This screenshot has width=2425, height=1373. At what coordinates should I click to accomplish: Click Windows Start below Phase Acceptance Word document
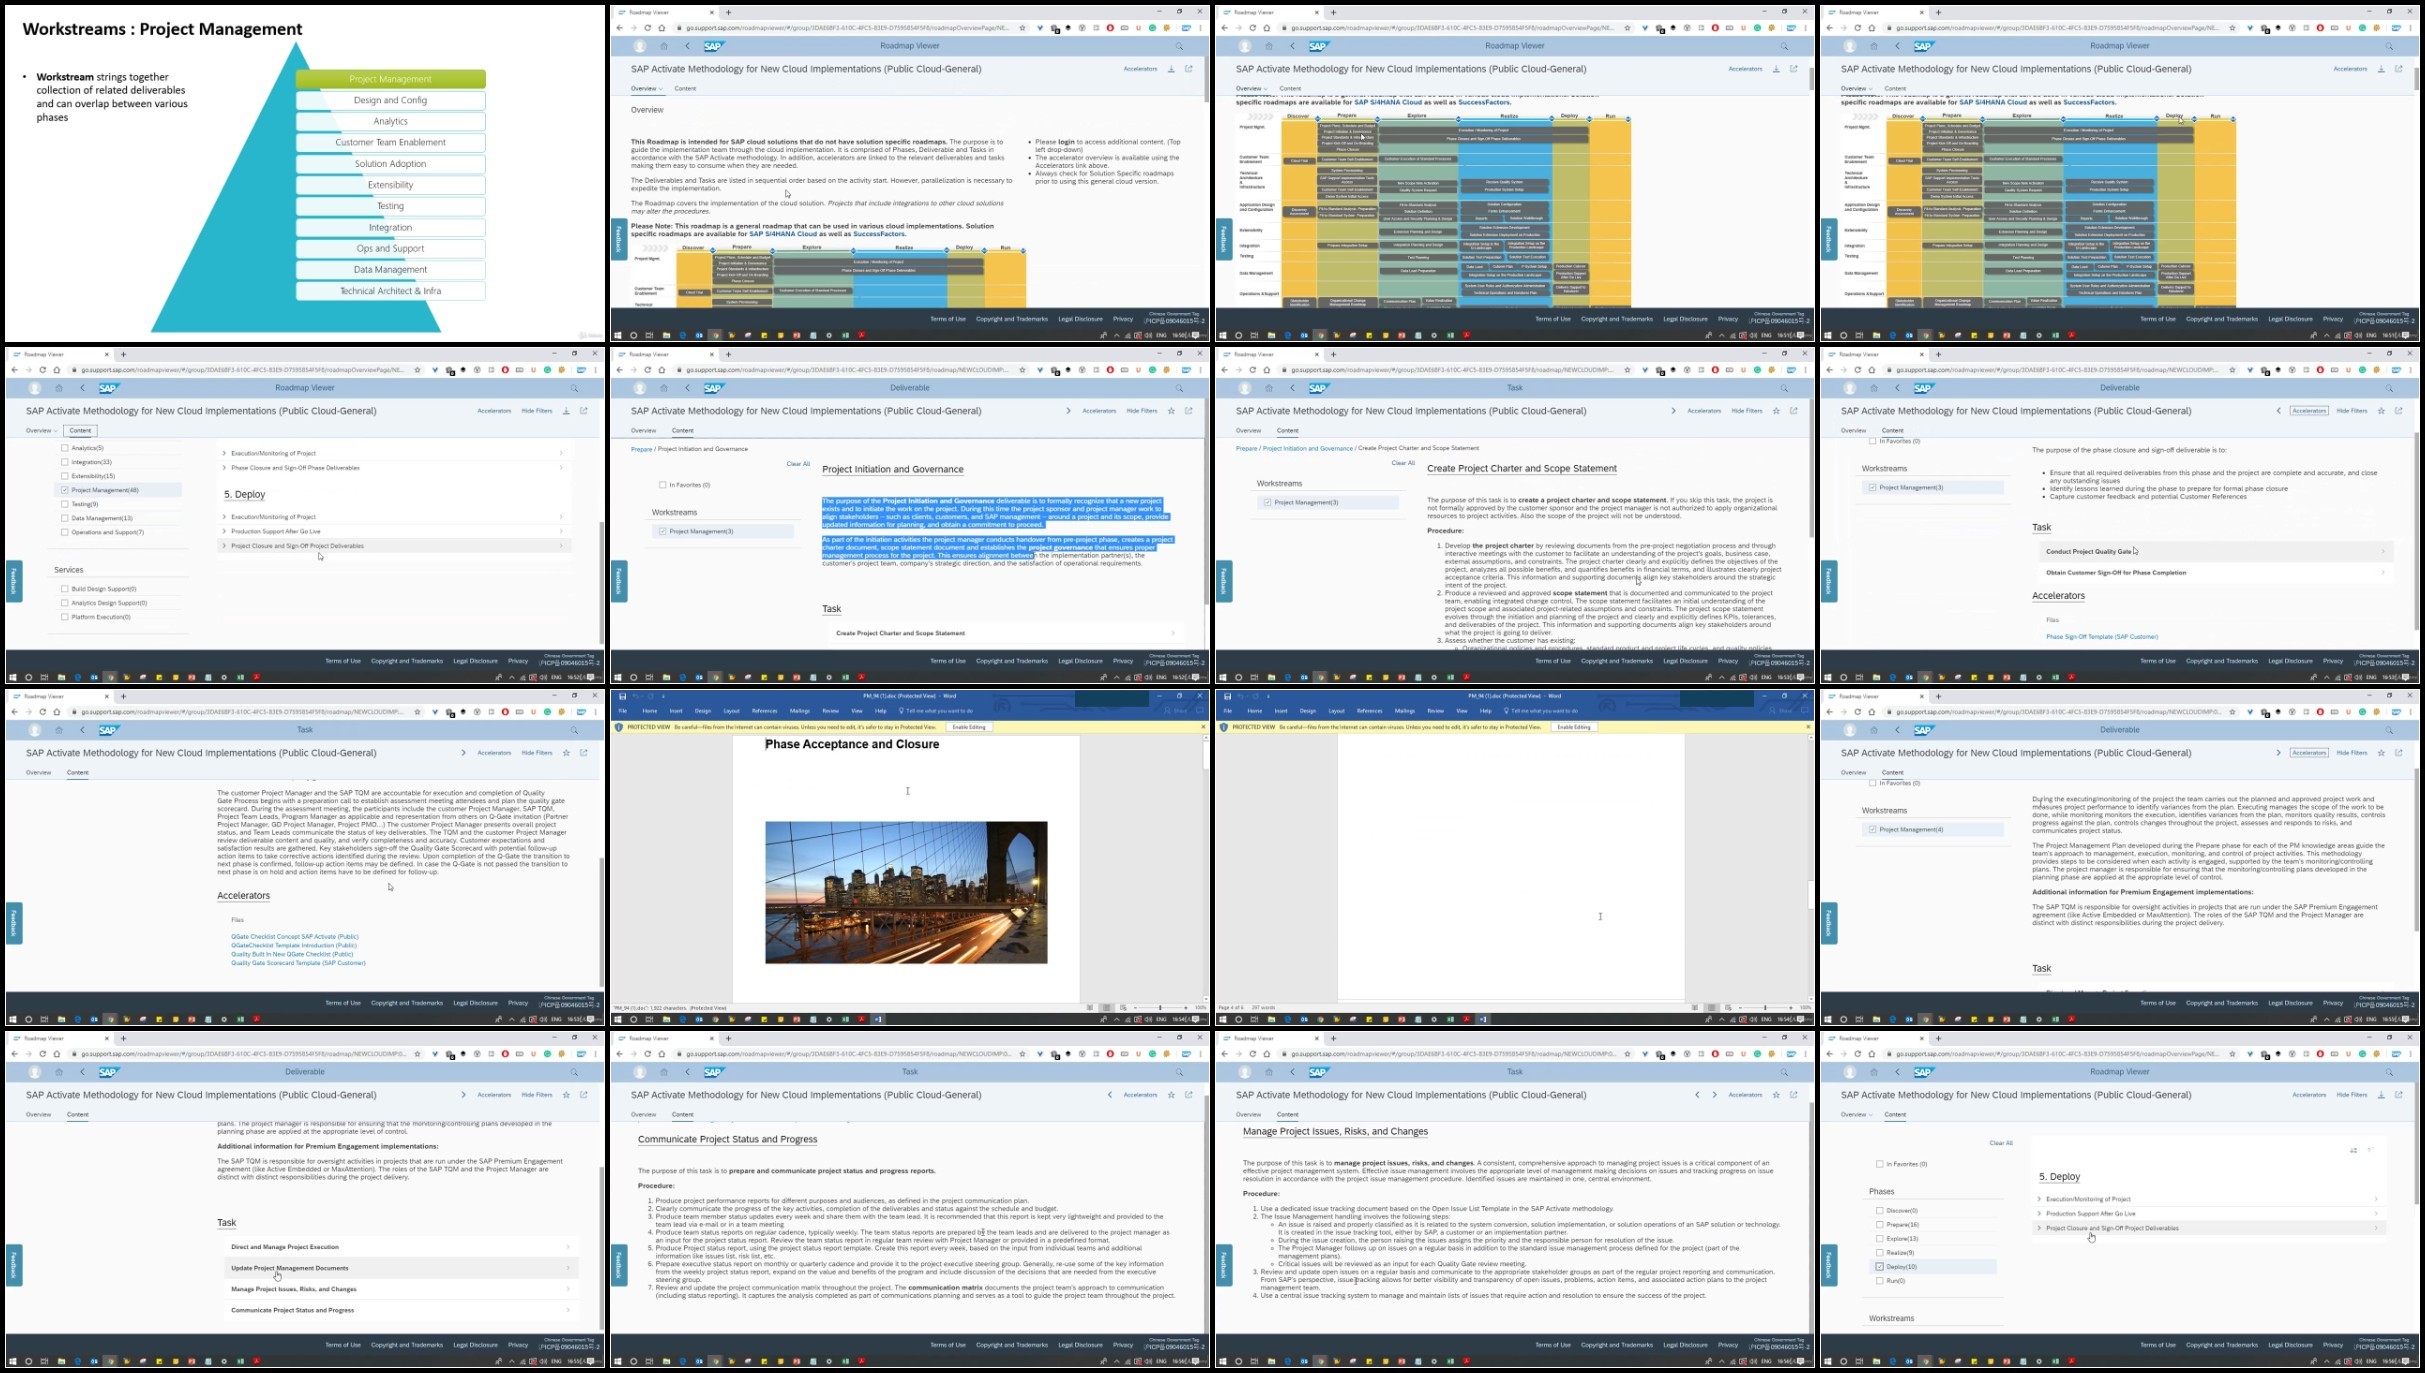click(x=617, y=1019)
